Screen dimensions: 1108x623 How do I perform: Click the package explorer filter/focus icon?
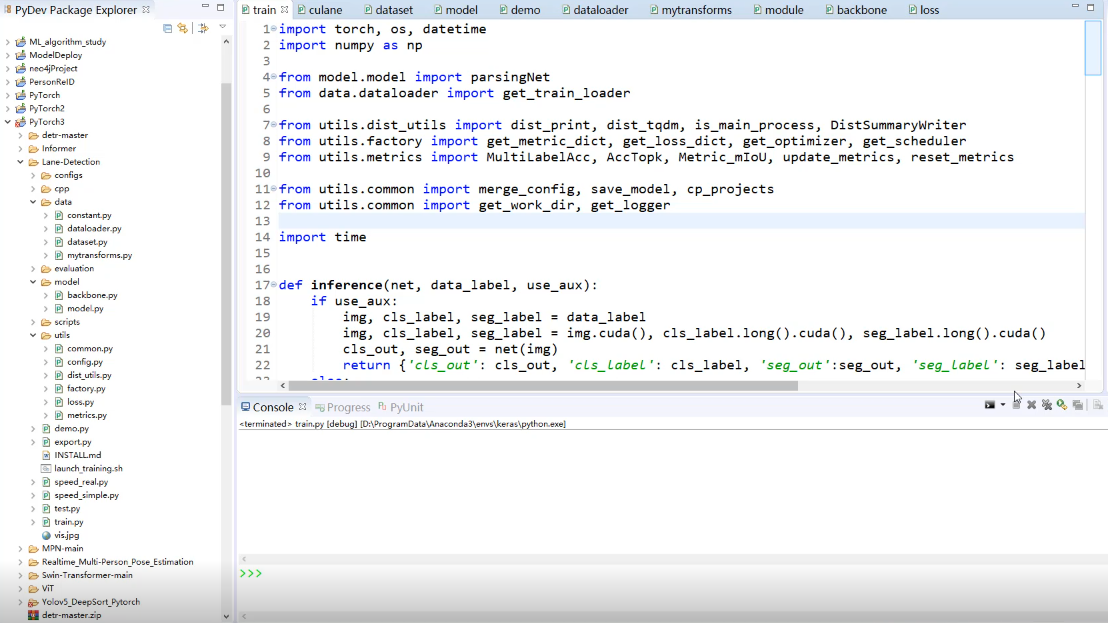203,28
